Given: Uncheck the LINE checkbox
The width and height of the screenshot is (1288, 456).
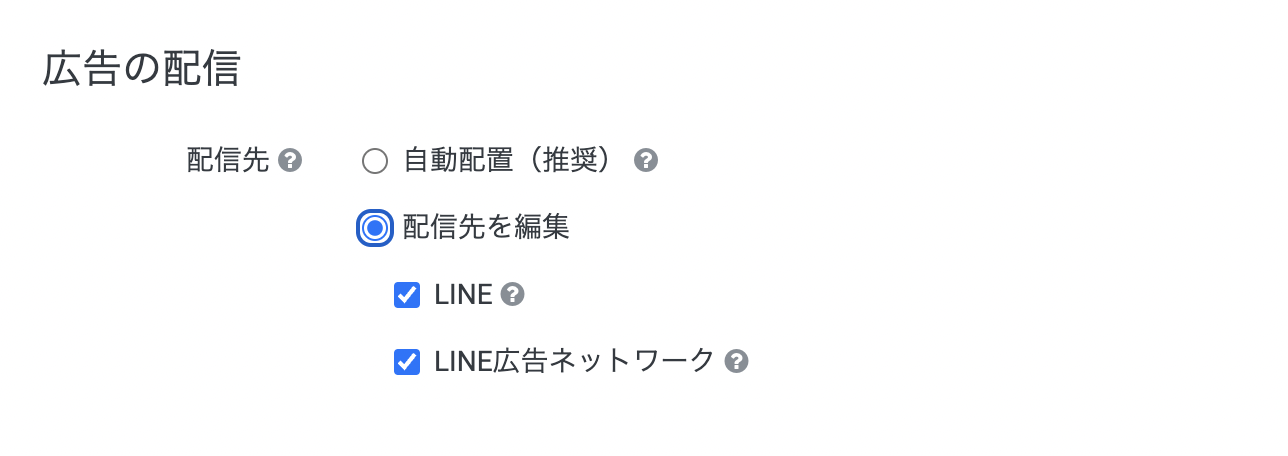Looking at the screenshot, I should 407,295.
